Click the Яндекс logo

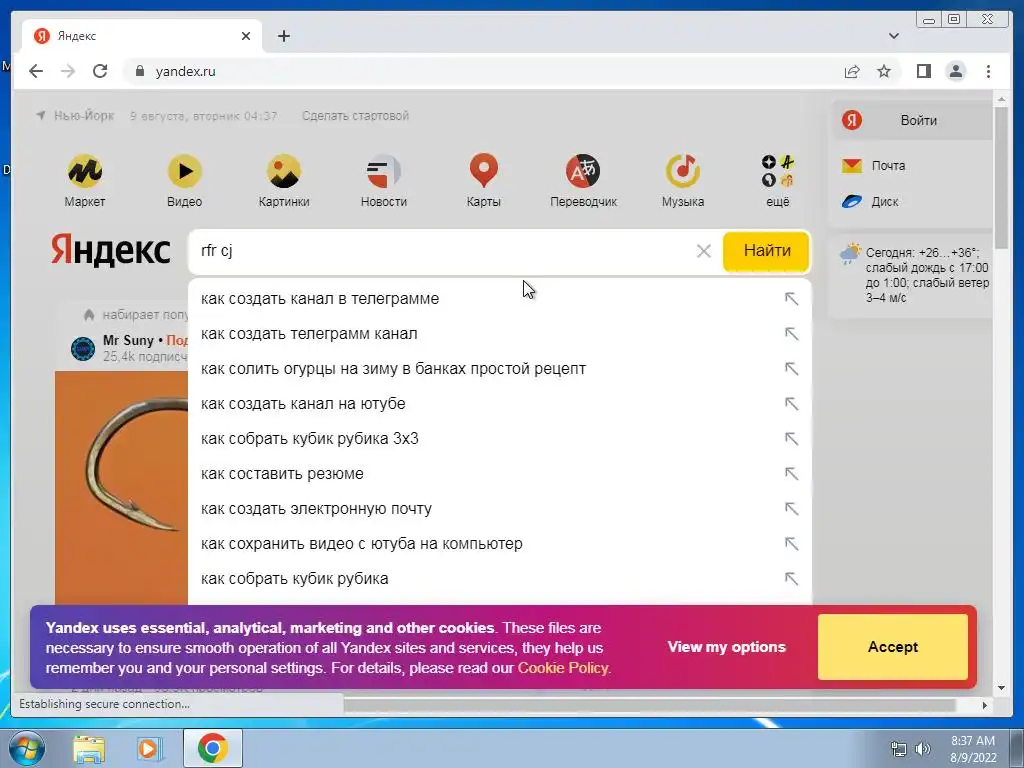point(110,251)
